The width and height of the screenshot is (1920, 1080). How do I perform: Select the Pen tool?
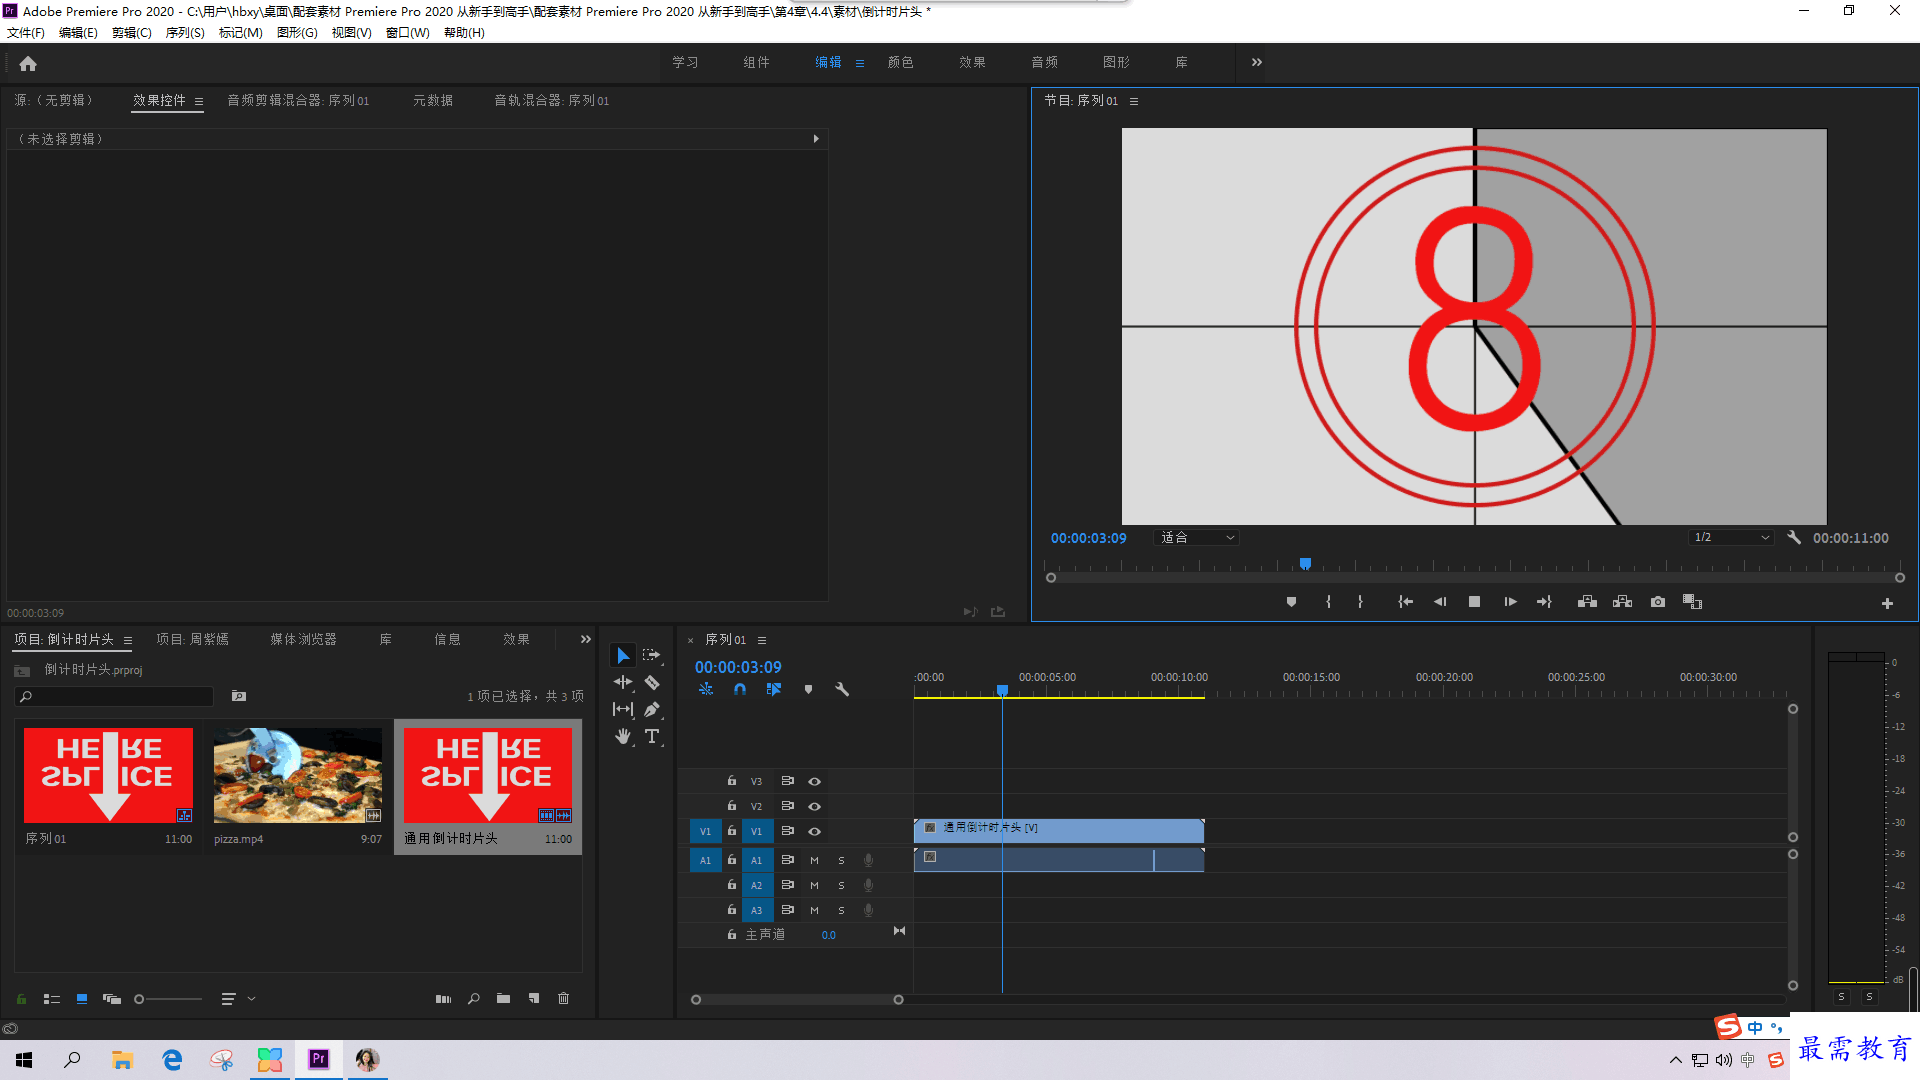point(652,709)
